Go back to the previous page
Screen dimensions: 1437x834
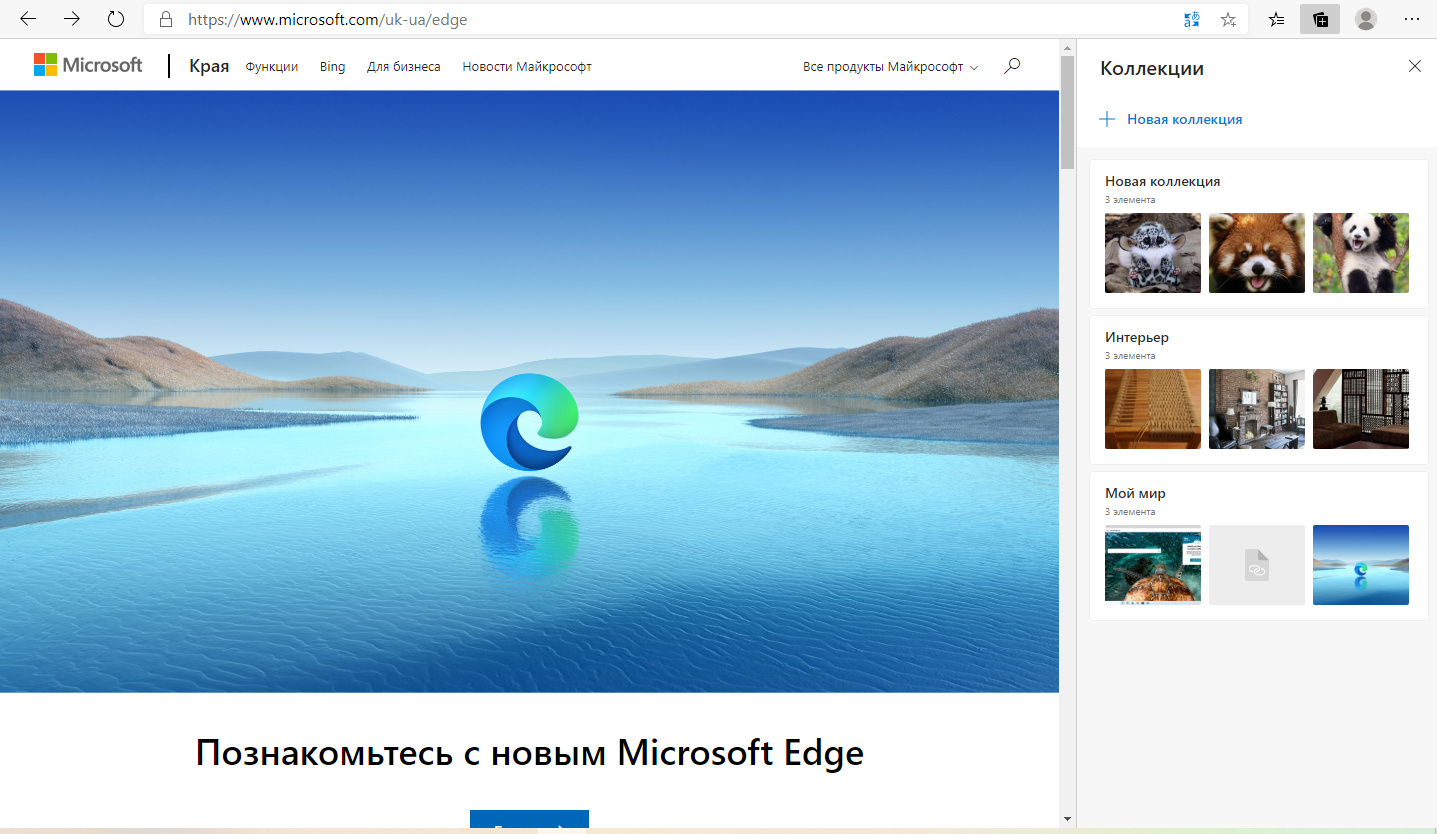click(28, 19)
